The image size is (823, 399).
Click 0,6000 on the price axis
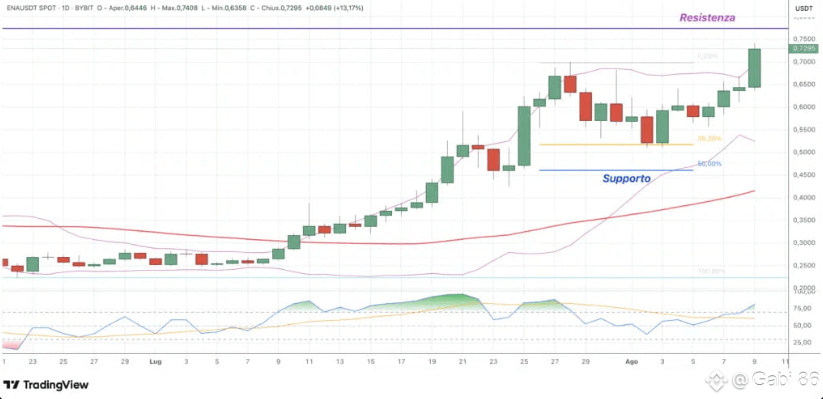804,107
